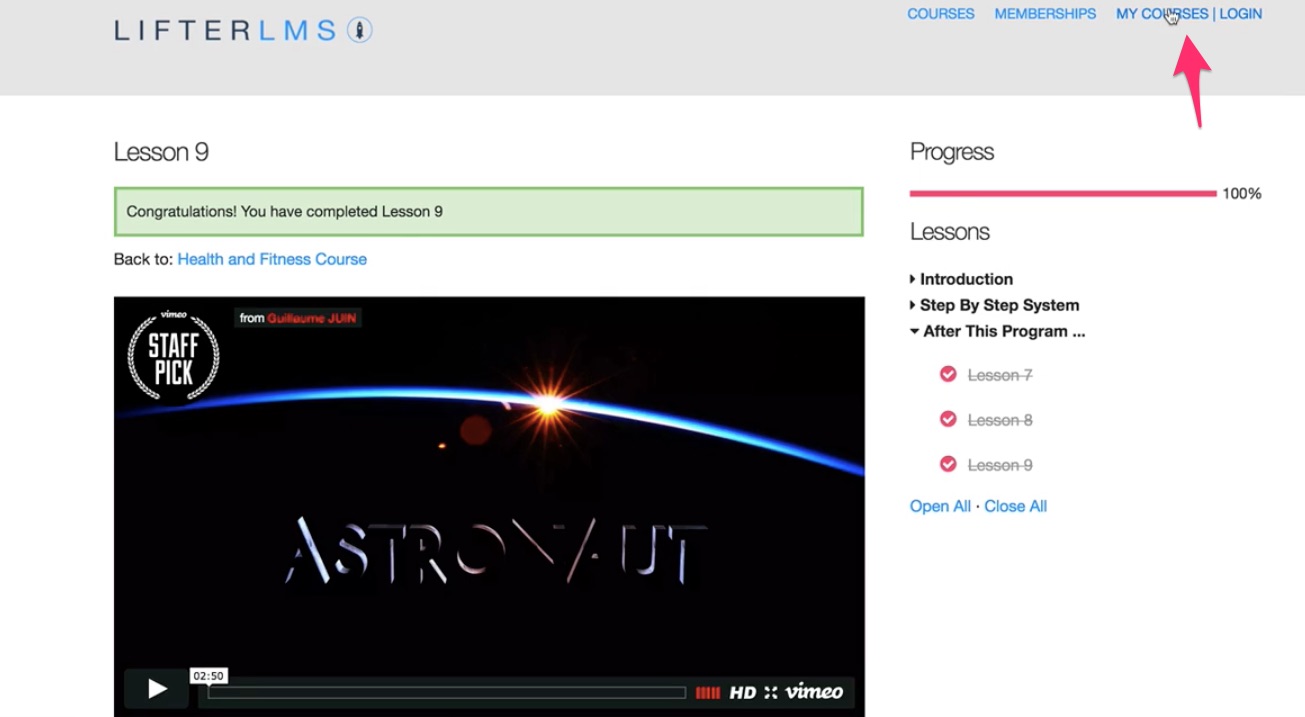Viewport: 1305px width, 717px height.
Task: Click the Lesson 9 page heading
Action: [x=161, y=152]
